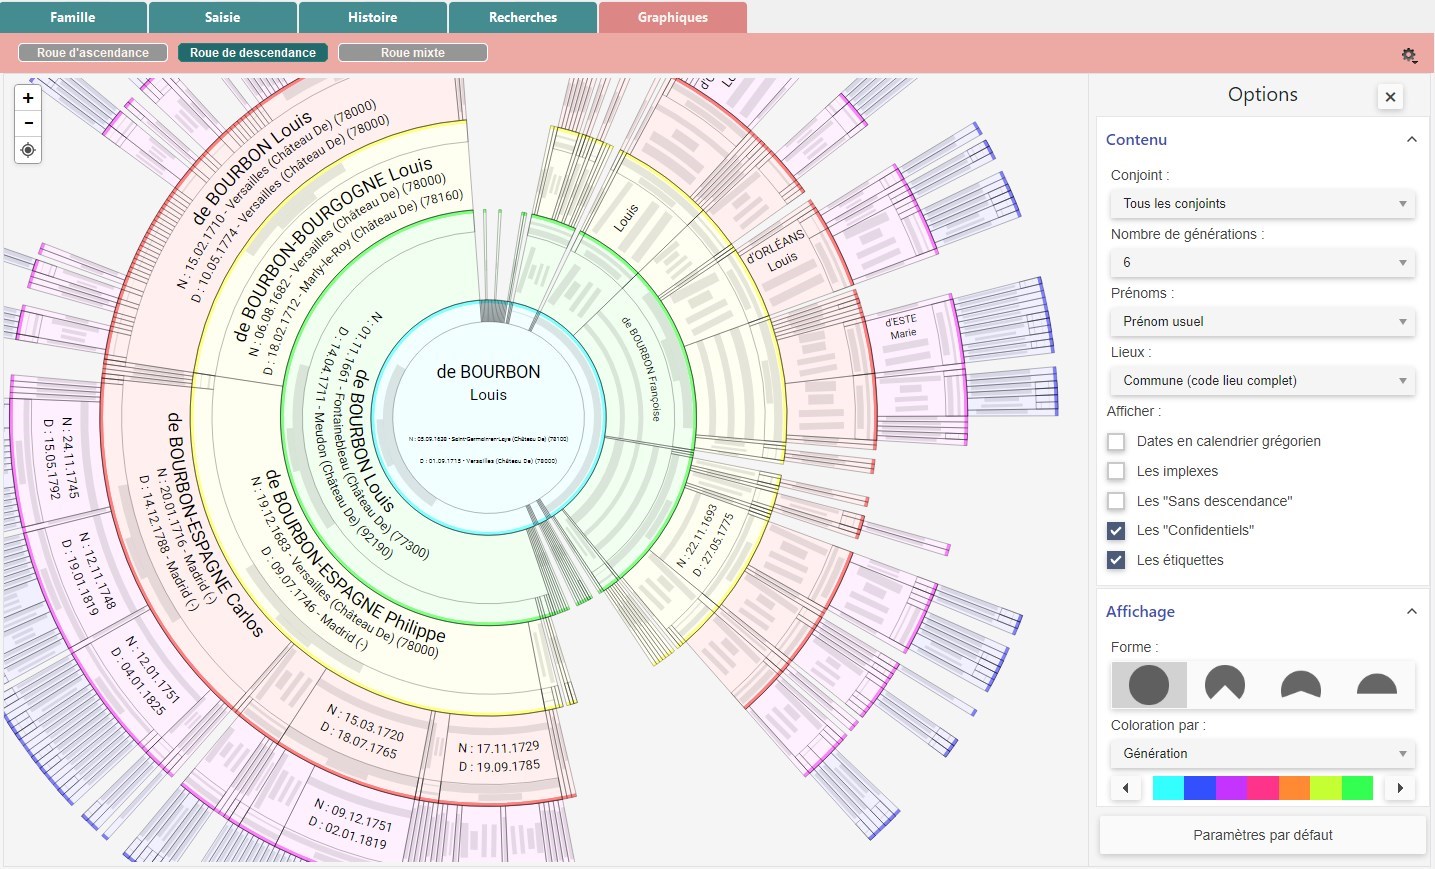Pick the rainbow generation color palette strip
1435x869 pixels.
pos(1263,788)
